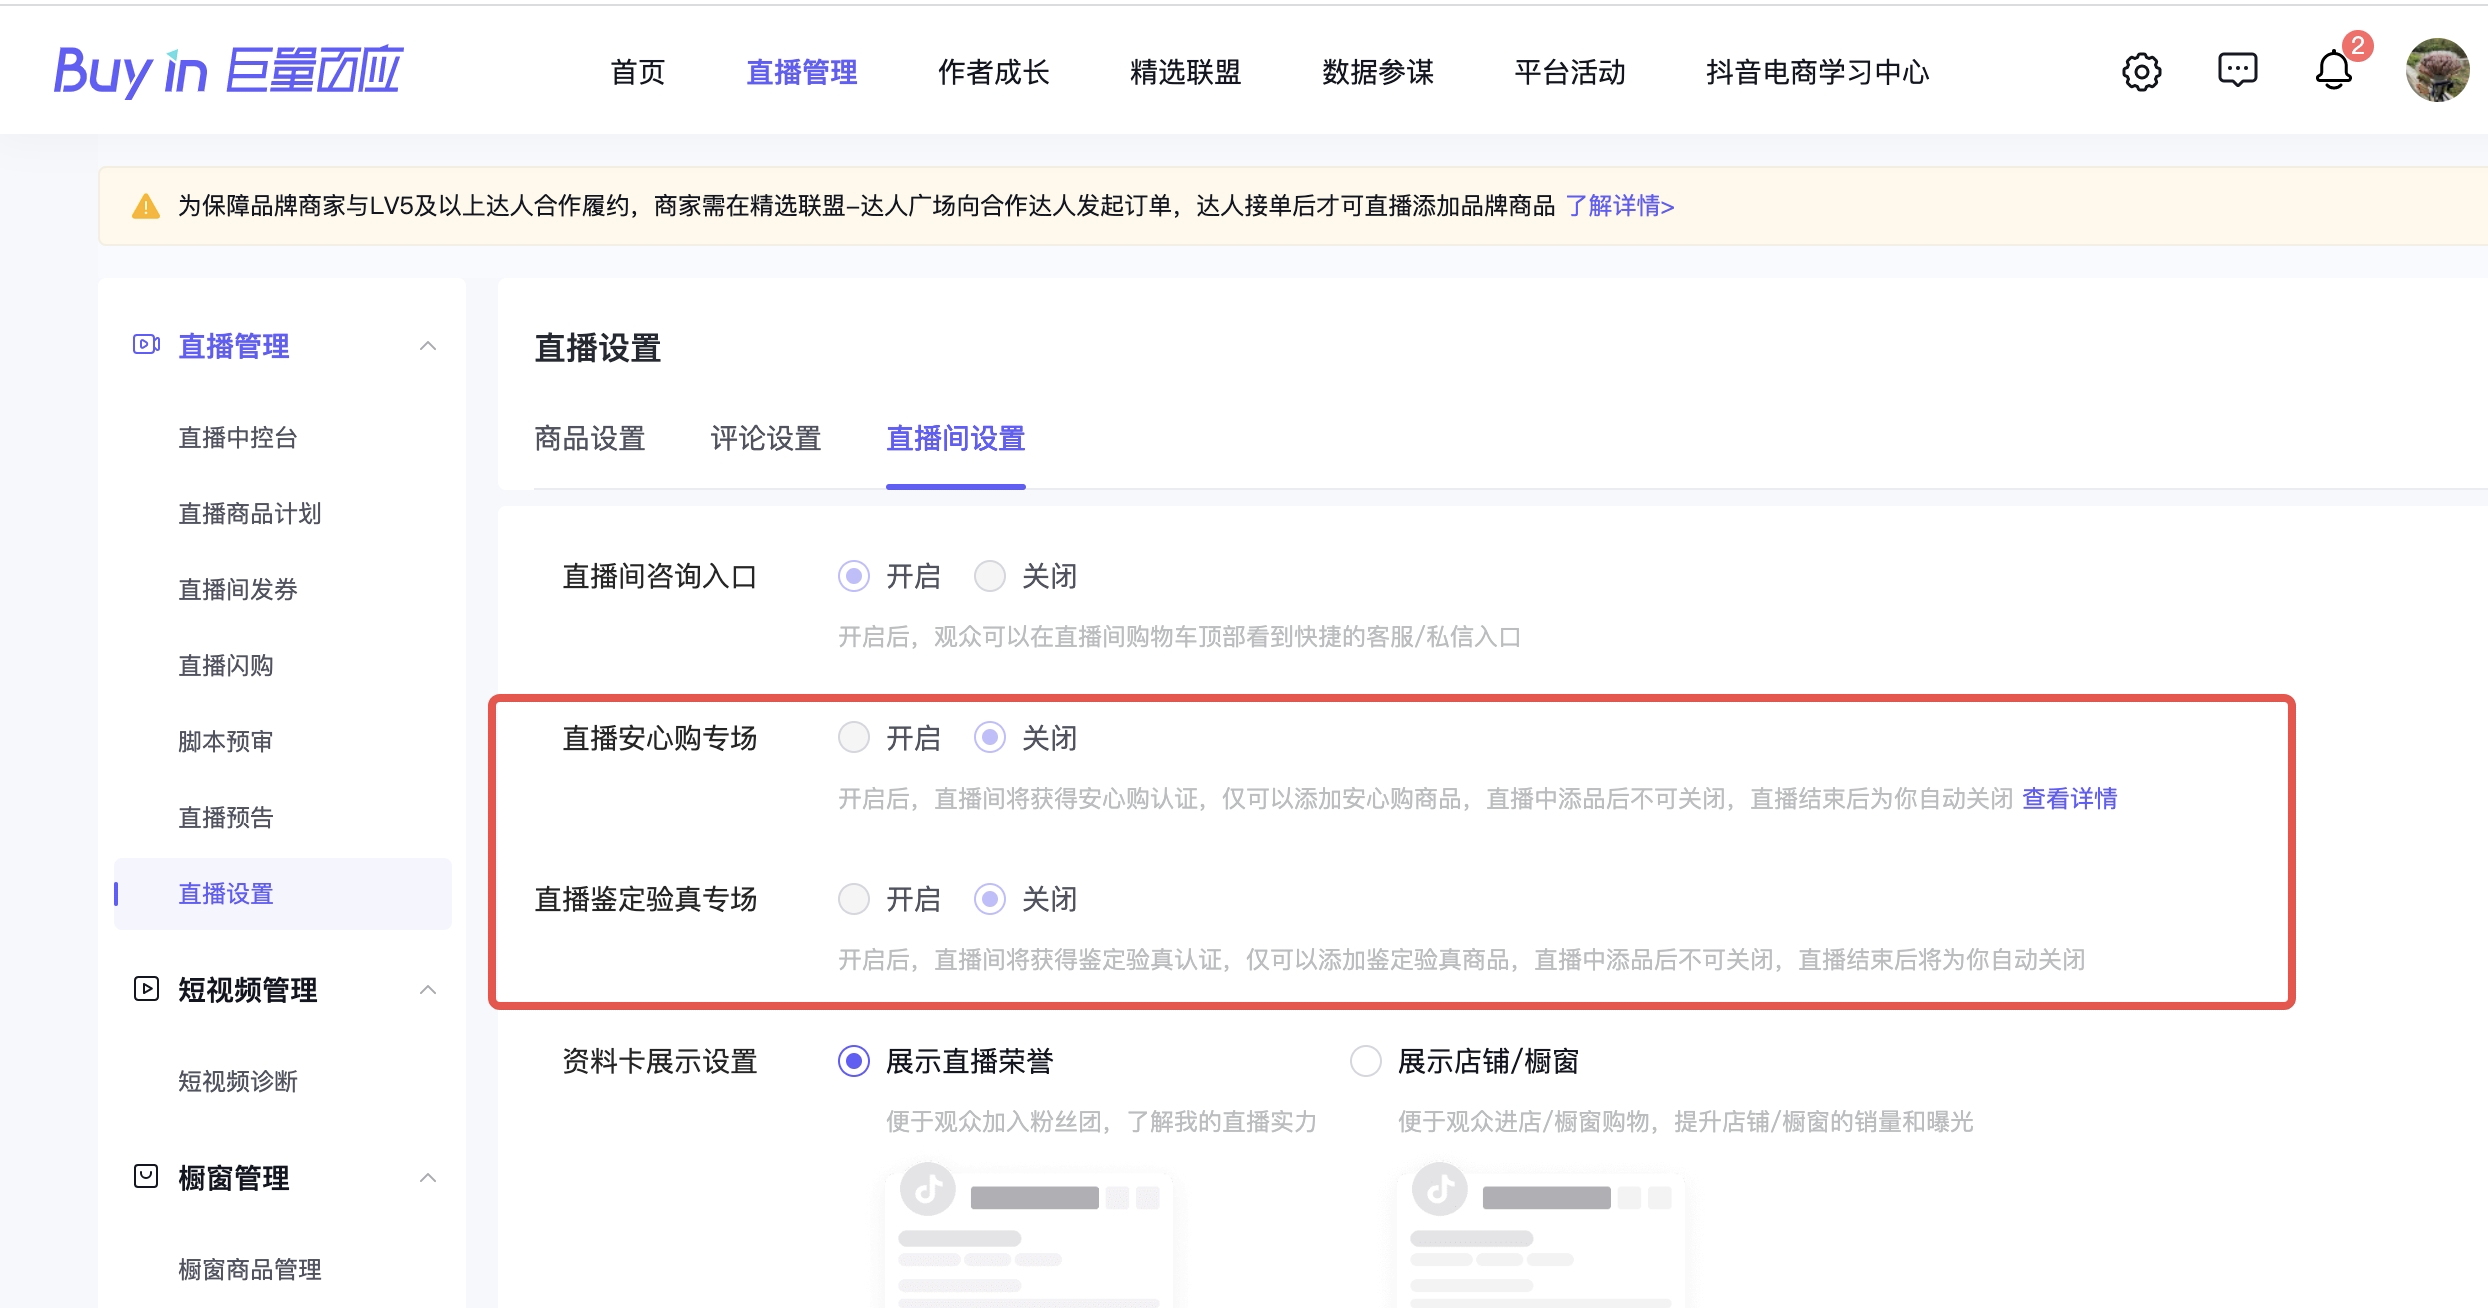Click the 直播管理 camera icon in sidebar
The height and width of the screenshot is (1308, 2488).
[146, 345]
